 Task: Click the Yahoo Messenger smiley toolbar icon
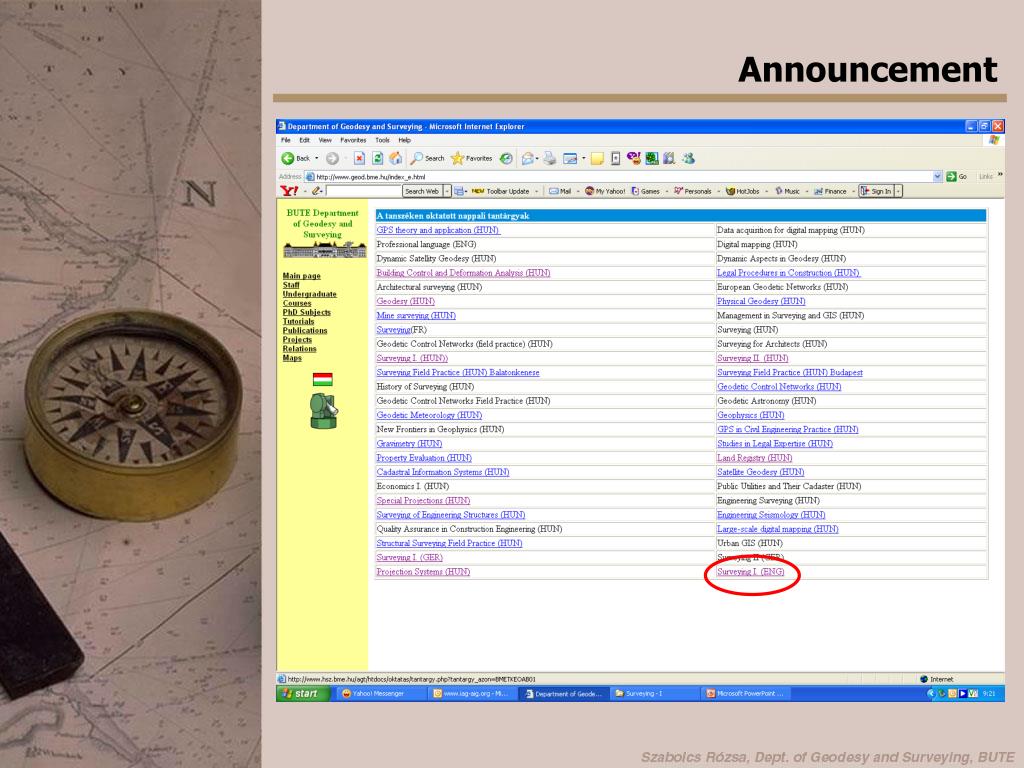(x=633, y=158)
